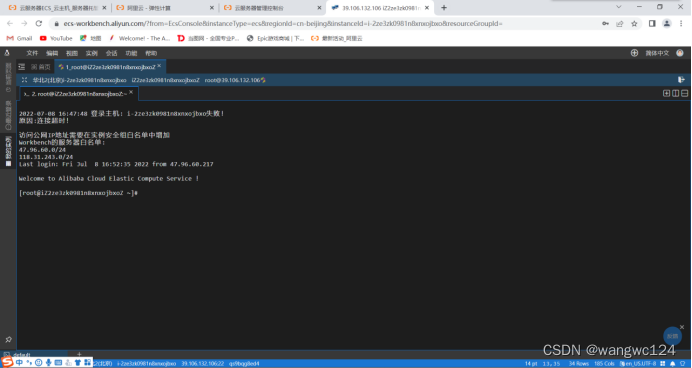Screen dimensions: 692x368
Task: Reload the page with browser refresh button
Action: pos(39,23)
